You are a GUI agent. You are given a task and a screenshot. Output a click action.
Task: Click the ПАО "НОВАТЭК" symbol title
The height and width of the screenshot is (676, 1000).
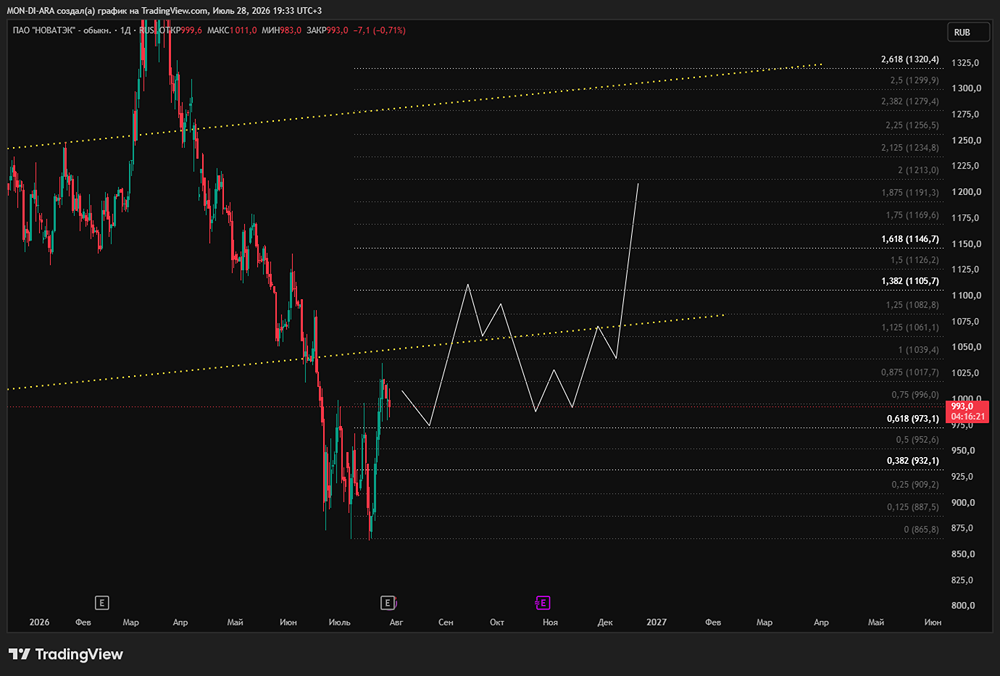click(x=62, y=30)
